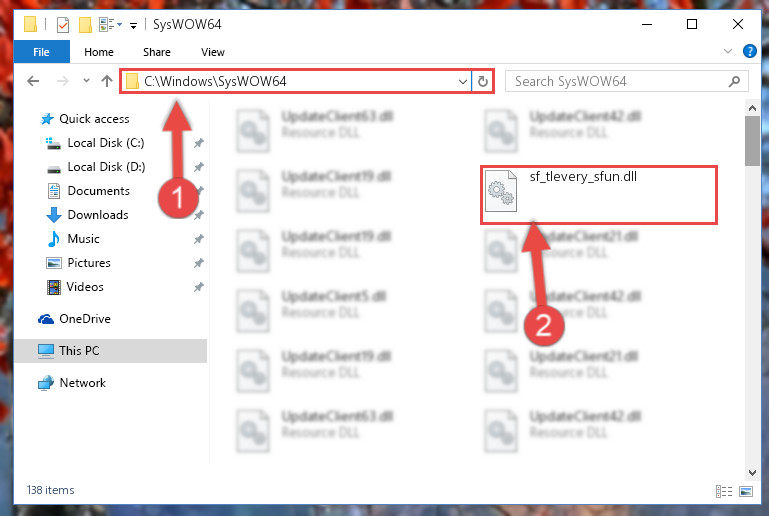Open the Customize Quick Access Toolbar dropdown
This screenshot has width=769, height=516.
coord(133,26)
